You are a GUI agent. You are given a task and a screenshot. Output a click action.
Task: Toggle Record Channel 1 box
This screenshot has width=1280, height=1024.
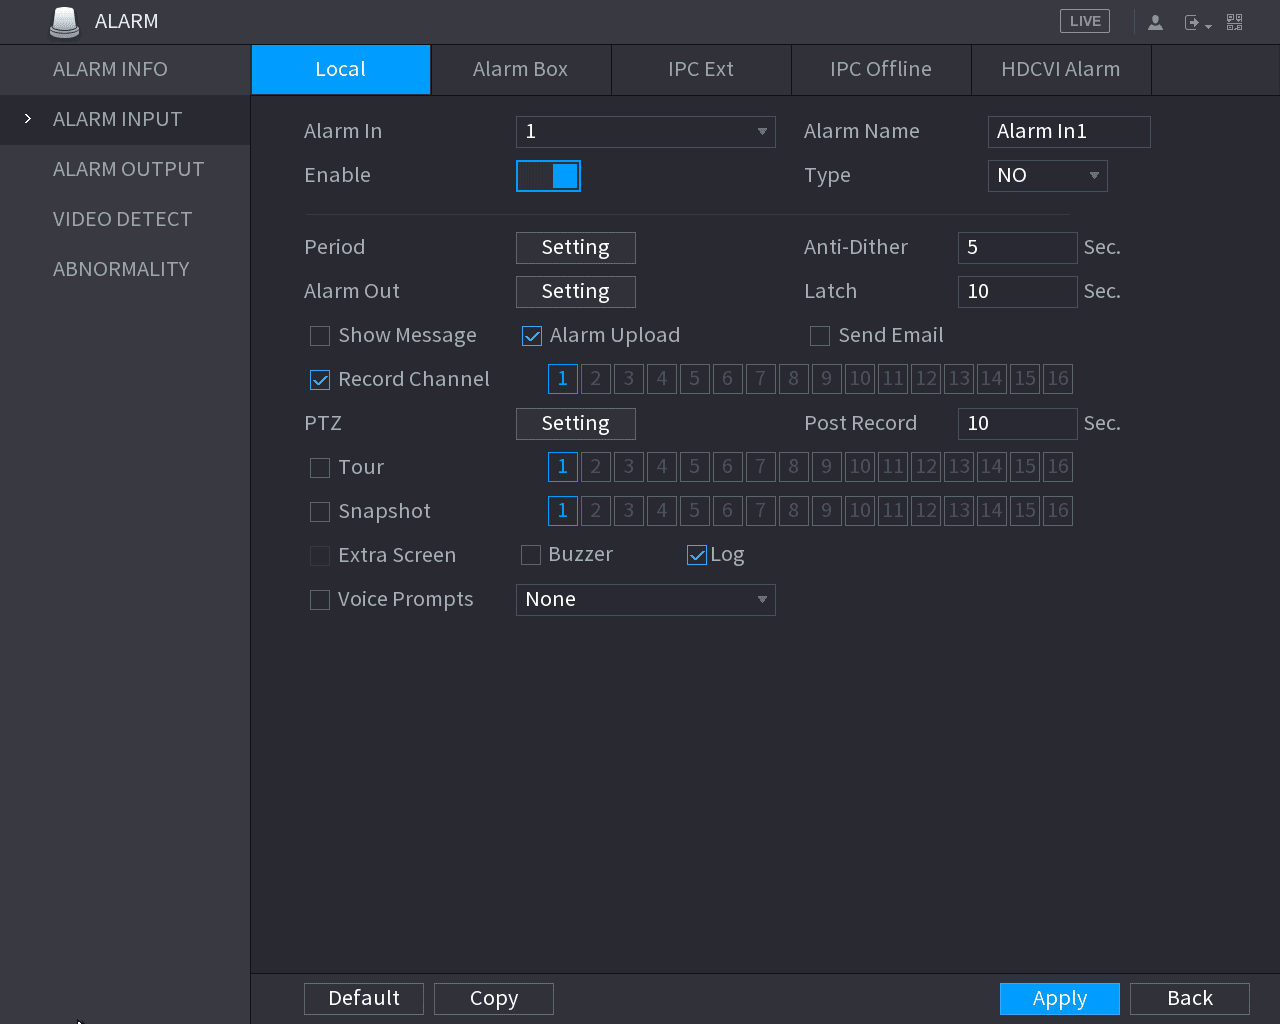pos(563,379)
